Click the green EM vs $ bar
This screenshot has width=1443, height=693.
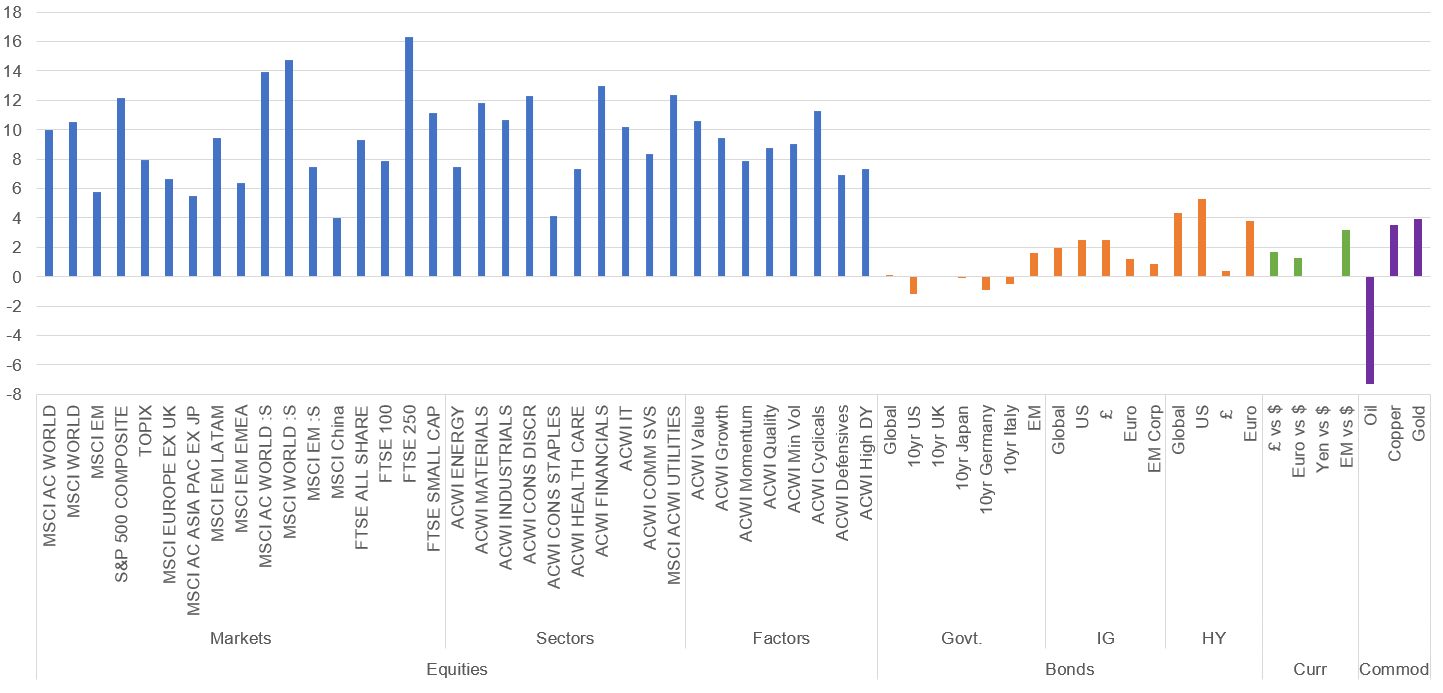click(x=1346, y=253)
